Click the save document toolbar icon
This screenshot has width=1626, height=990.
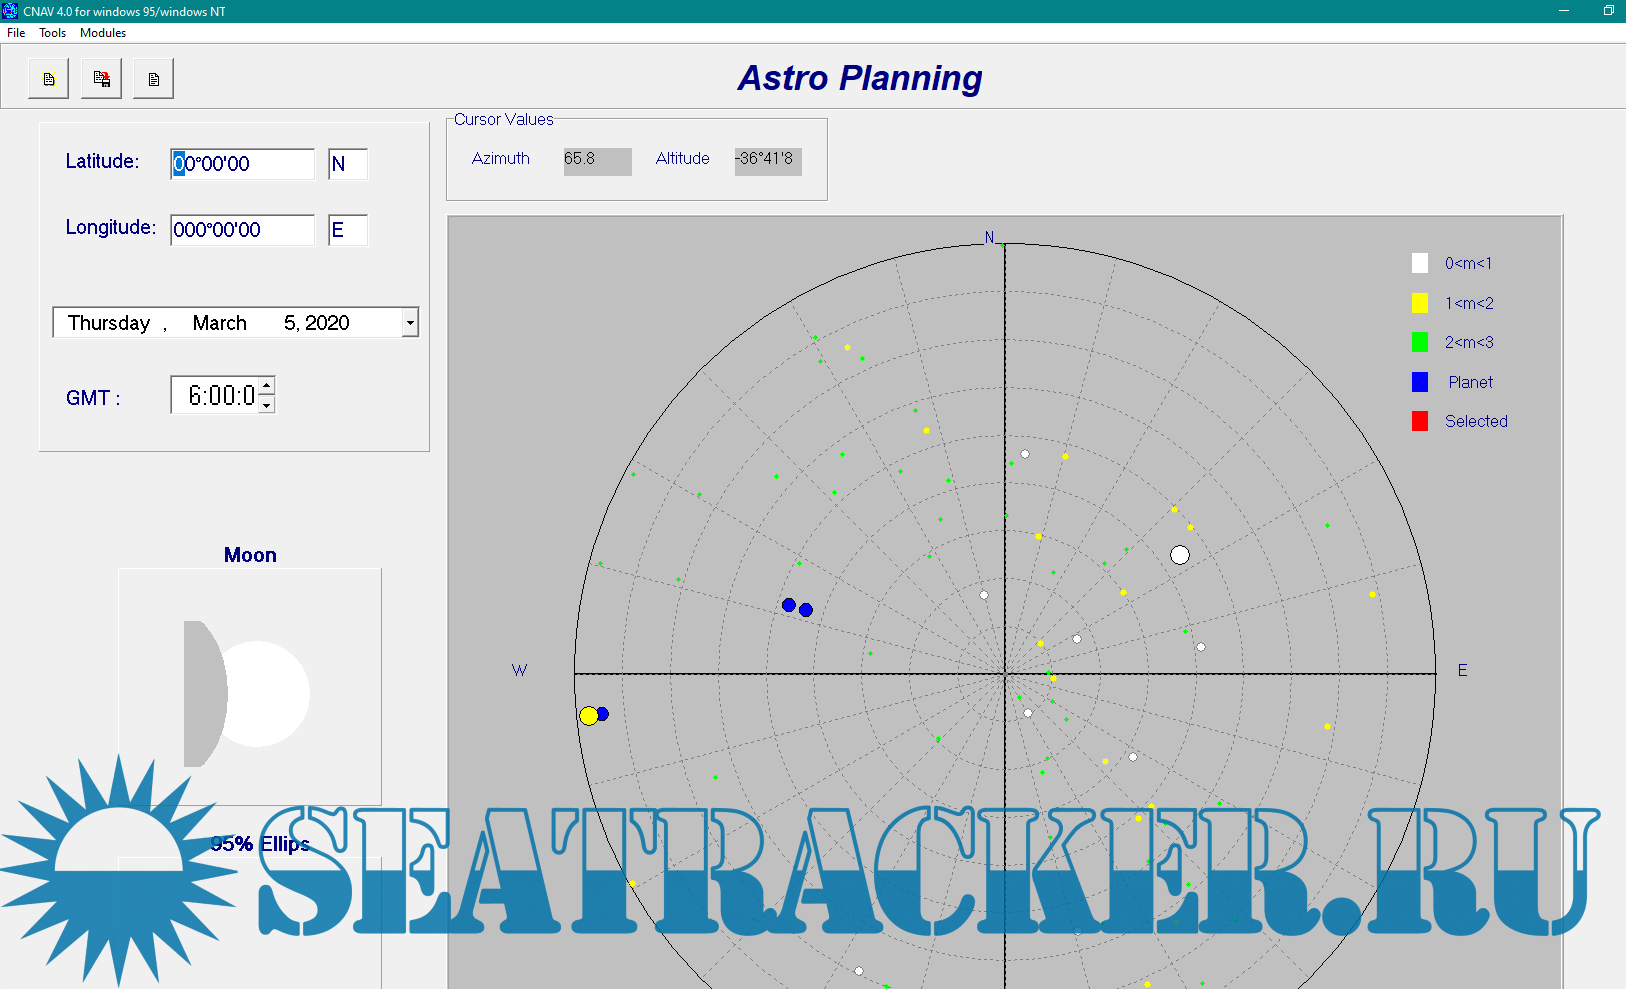point(101,79)
